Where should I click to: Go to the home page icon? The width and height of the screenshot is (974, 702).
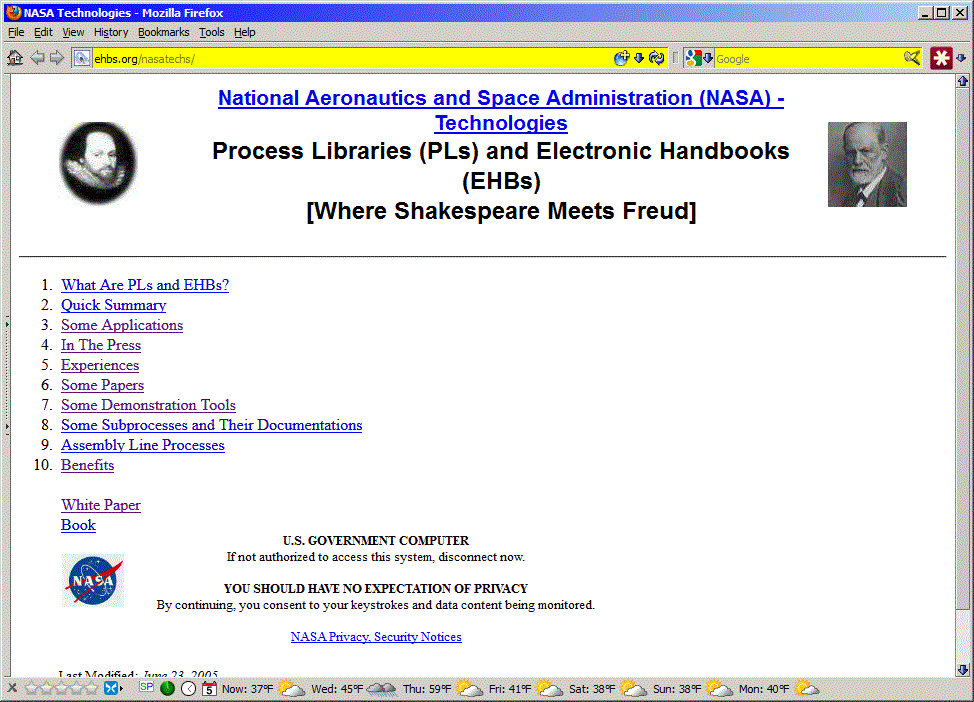tap(15, 58)
